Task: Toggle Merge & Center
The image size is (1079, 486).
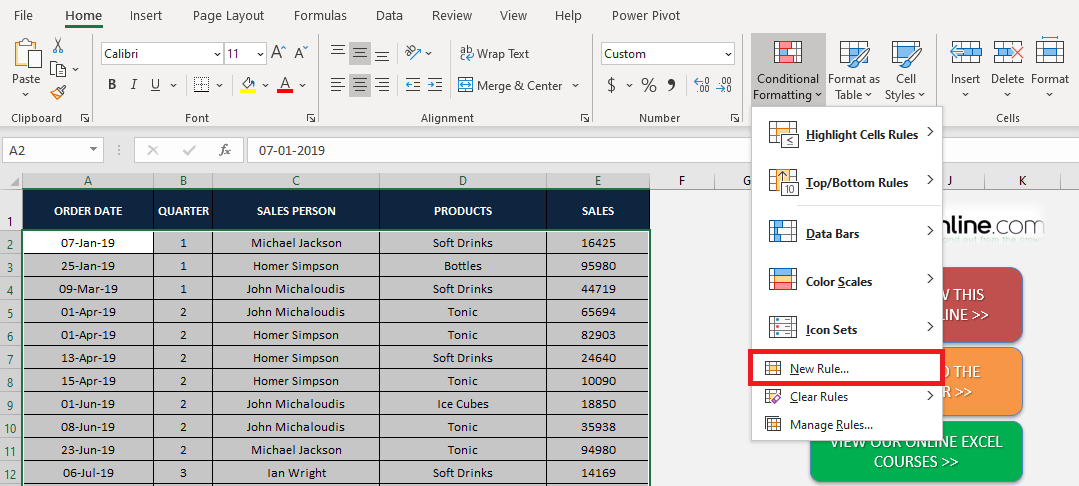Action: coord(510,85)
